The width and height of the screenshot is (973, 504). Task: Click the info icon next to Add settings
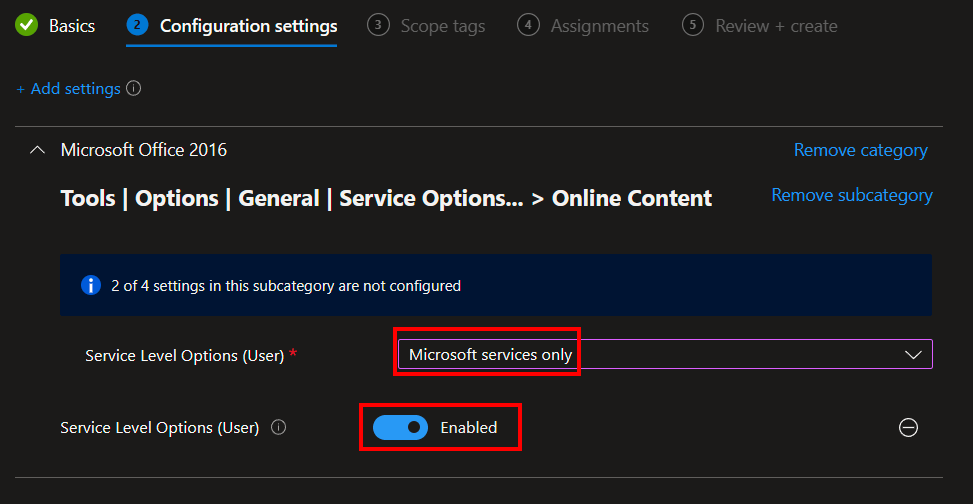click(x=134, y=89)
